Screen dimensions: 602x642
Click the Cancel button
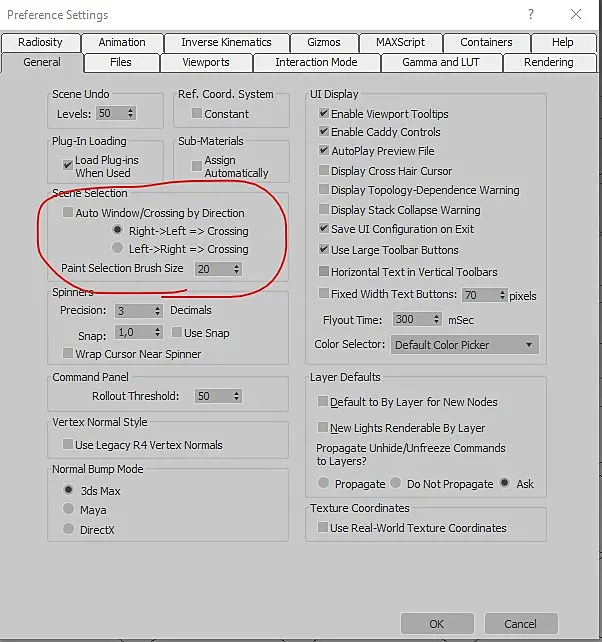tap(521, 624)
